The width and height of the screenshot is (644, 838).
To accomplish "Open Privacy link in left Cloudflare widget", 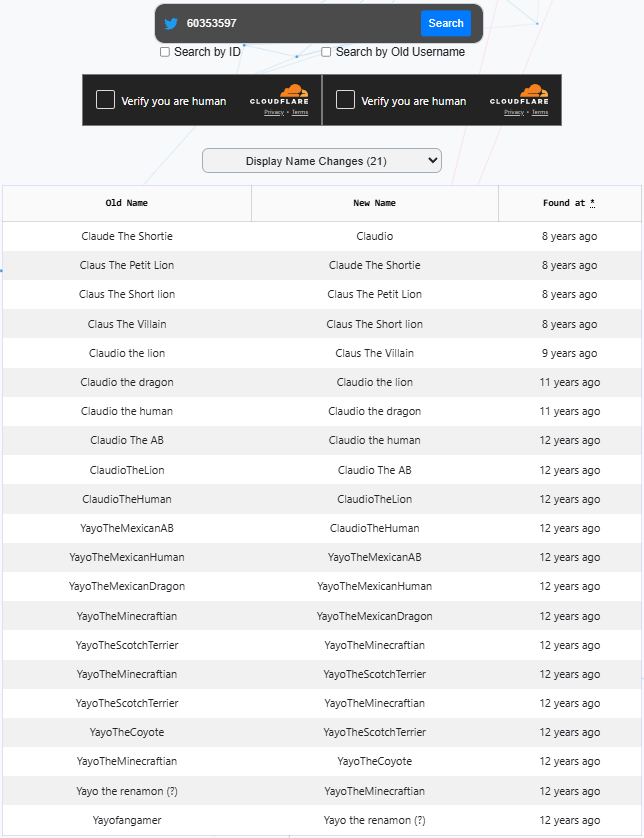I will coord(274,112).
